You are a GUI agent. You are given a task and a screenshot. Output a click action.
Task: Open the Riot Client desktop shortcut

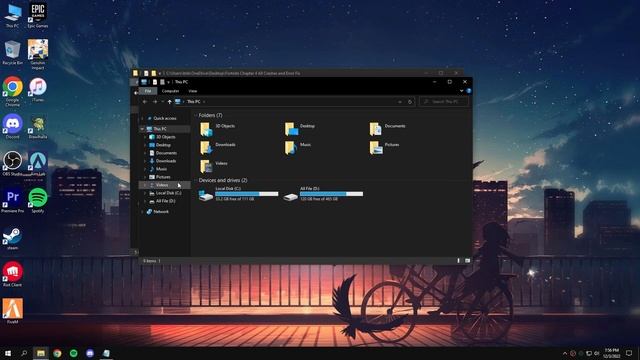point(13,274)
